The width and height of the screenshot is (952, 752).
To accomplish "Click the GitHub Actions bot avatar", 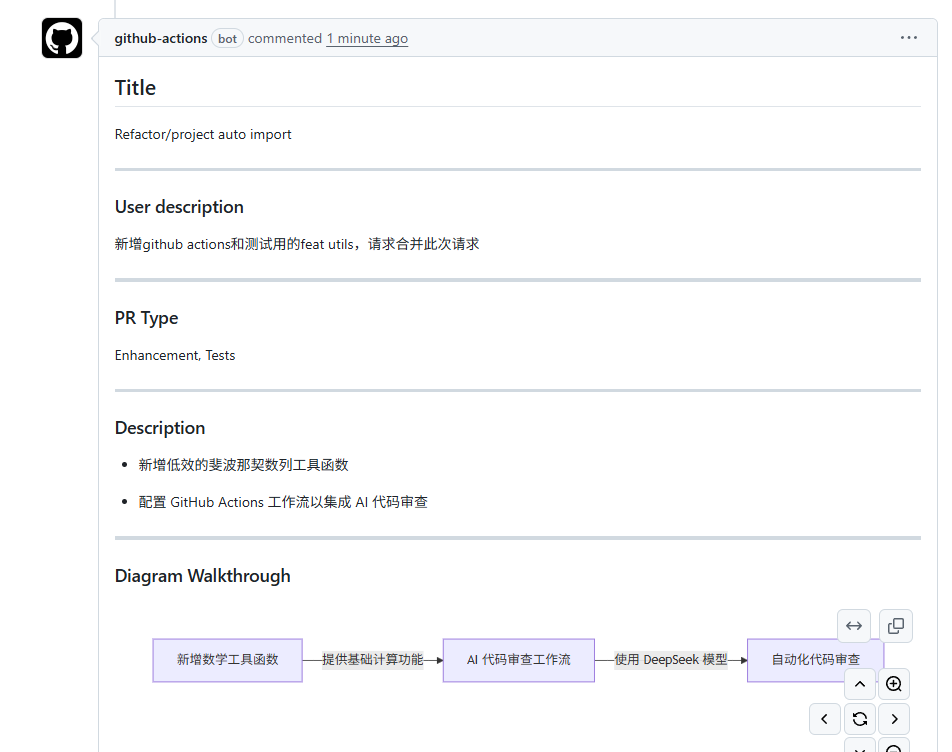I will point(62,39).
